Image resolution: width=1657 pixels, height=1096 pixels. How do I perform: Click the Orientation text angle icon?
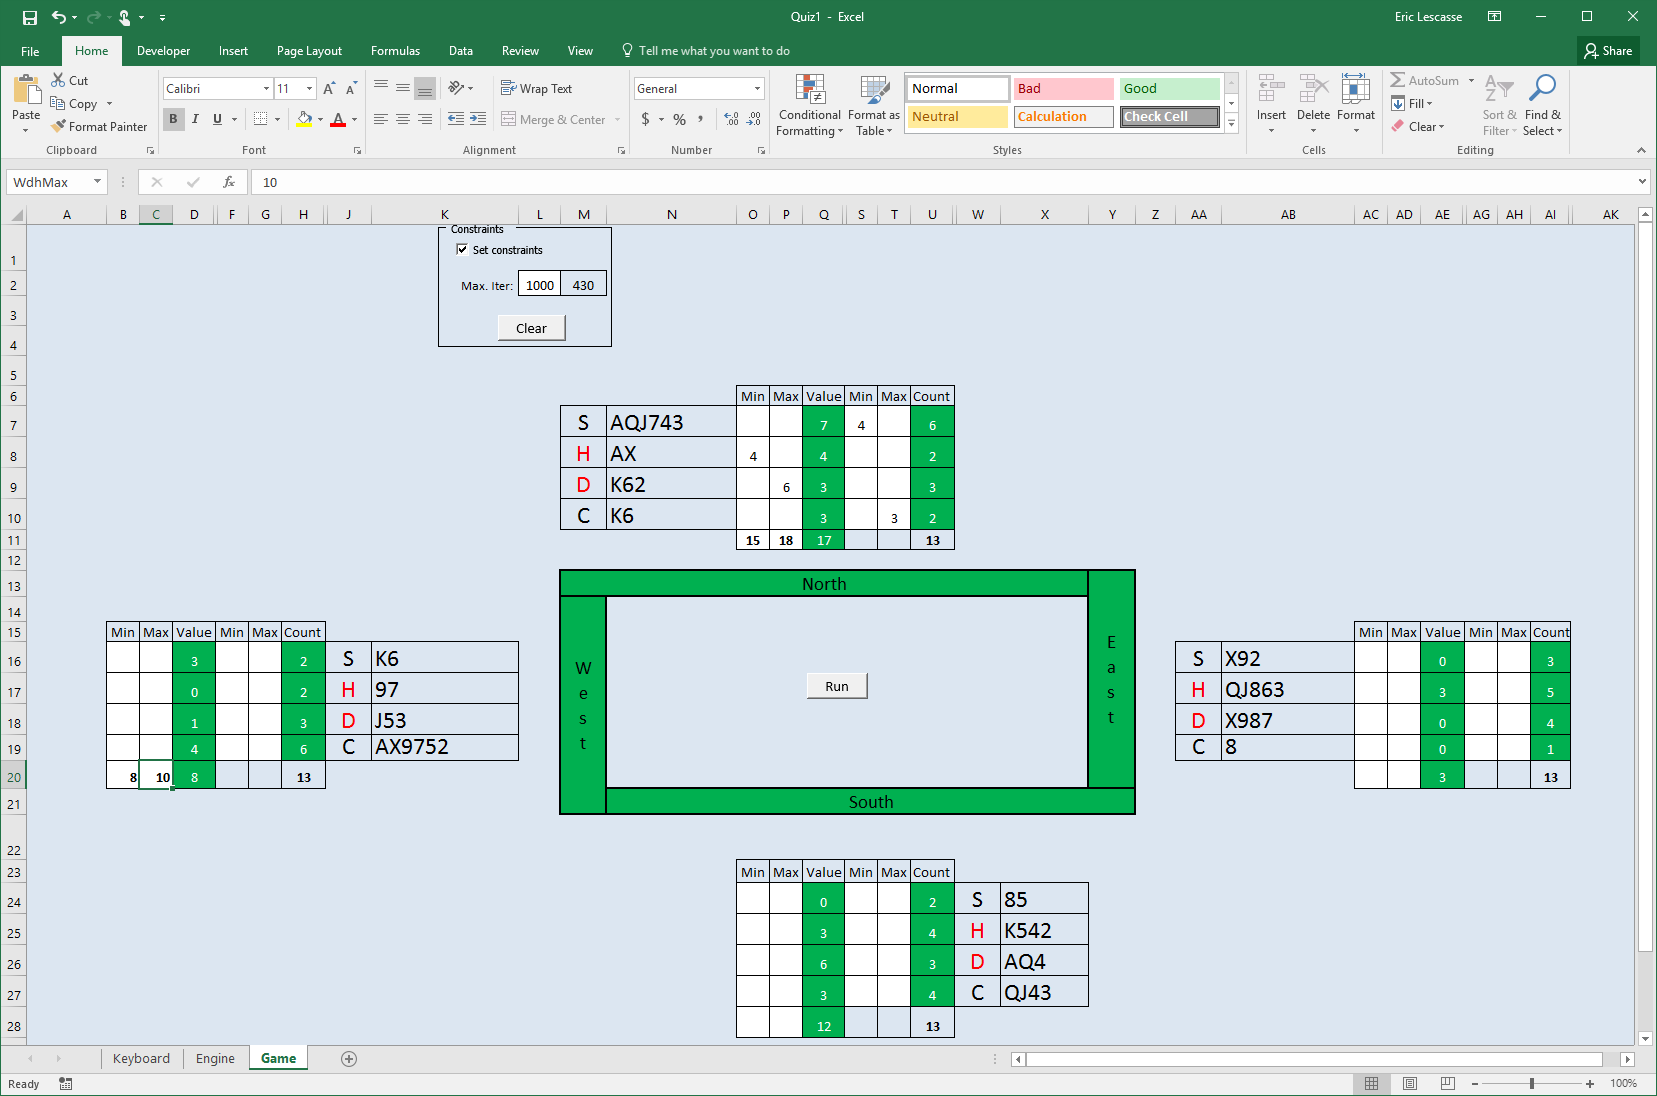click(456, 88)
